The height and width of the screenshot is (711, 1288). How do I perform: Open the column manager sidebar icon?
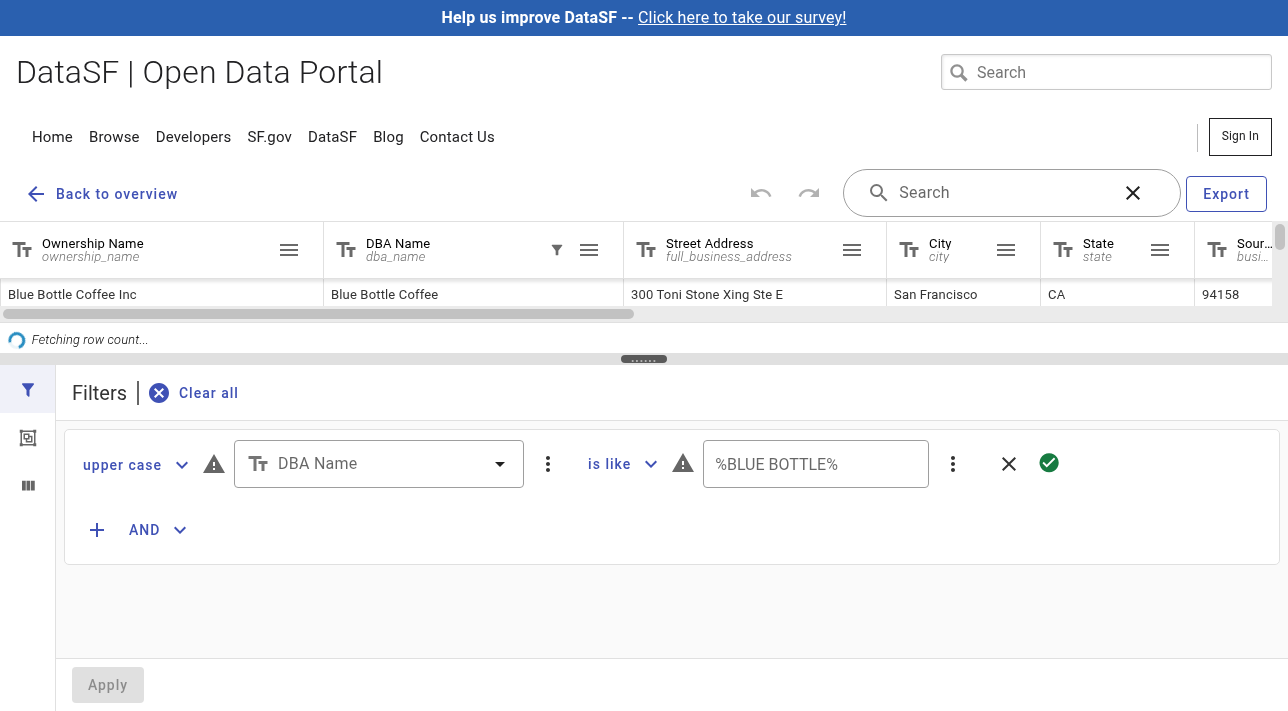click(x=28, y=486)
